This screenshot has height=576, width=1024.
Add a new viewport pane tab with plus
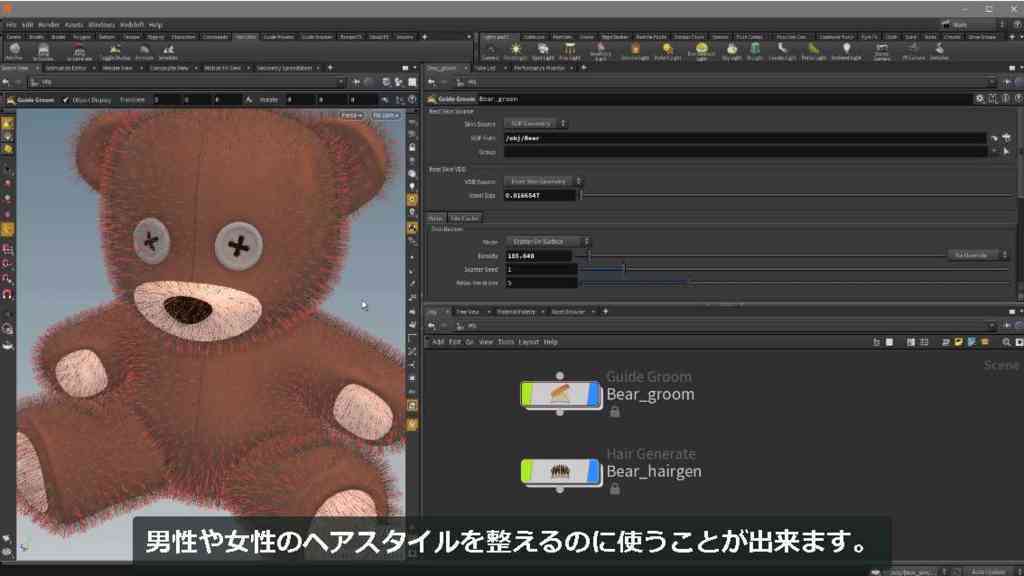[x=330, y=67]
